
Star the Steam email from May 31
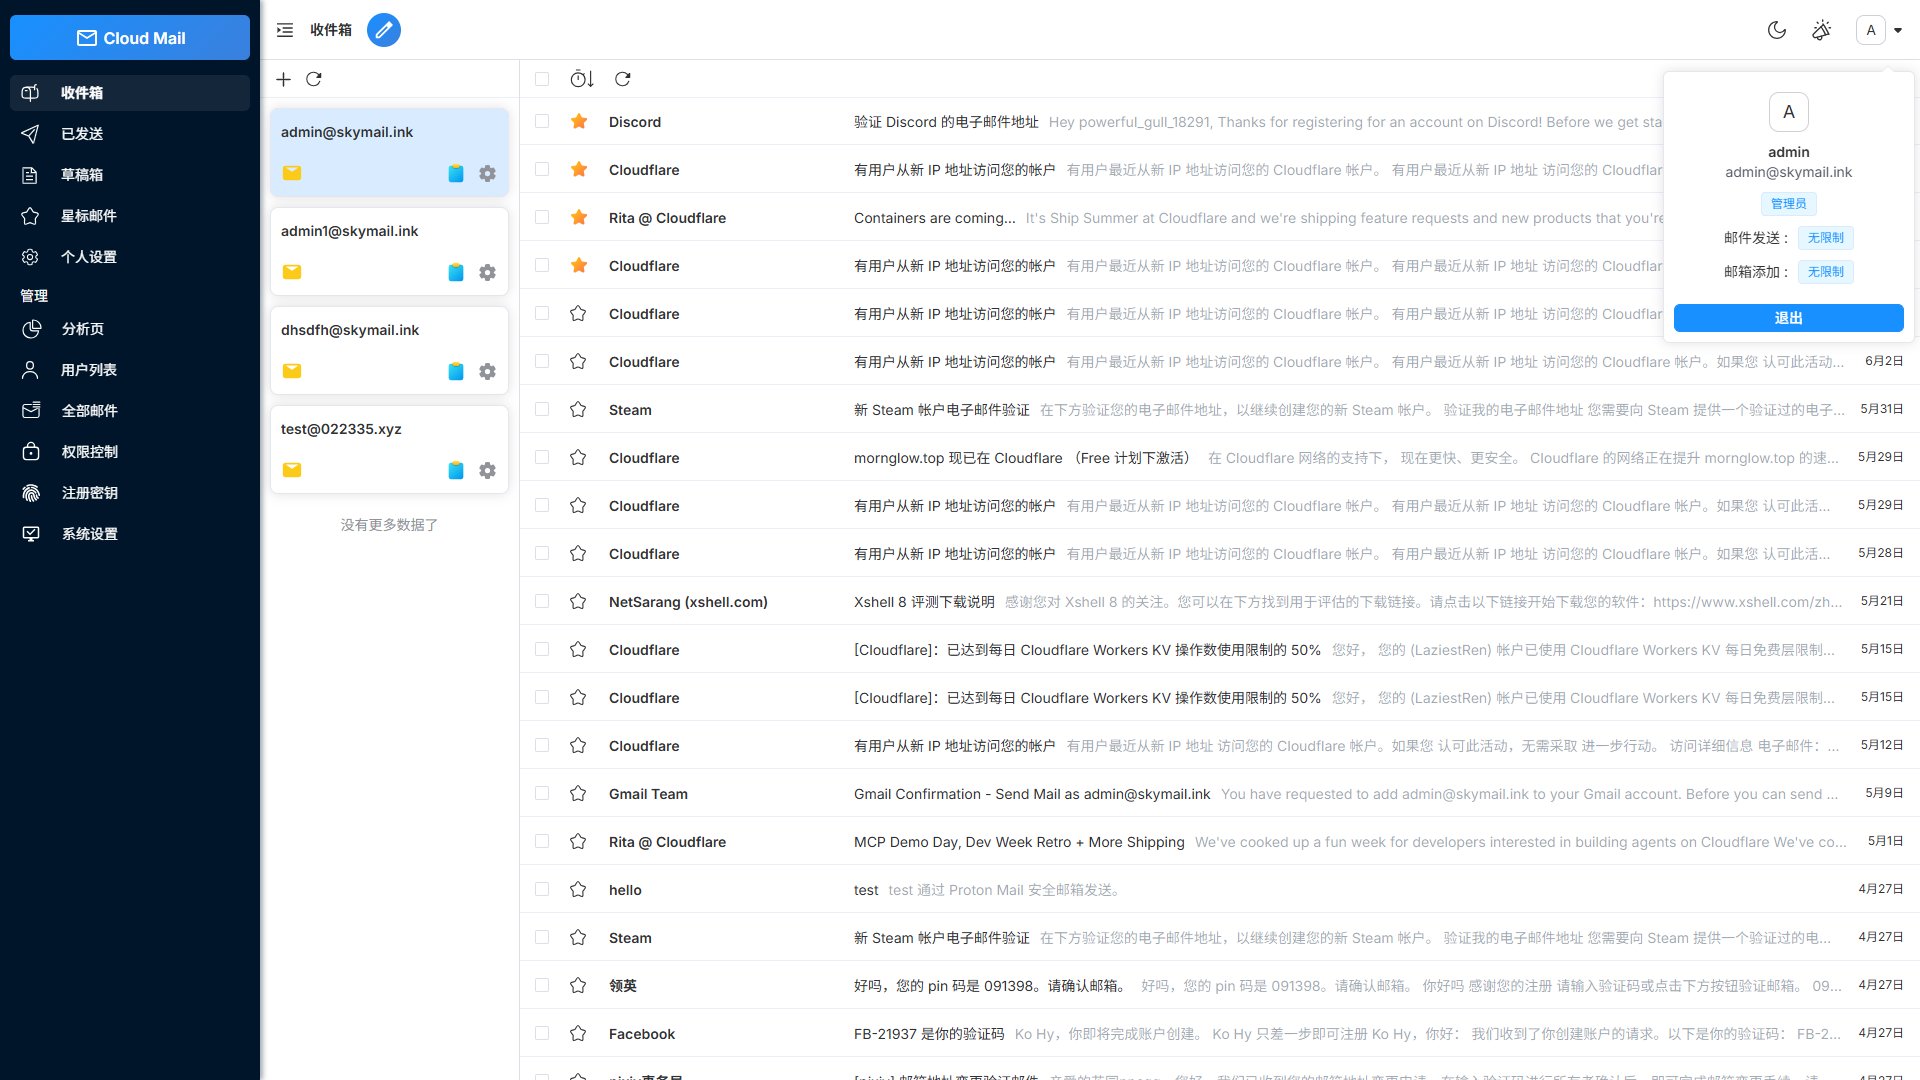tap(578, 410)
